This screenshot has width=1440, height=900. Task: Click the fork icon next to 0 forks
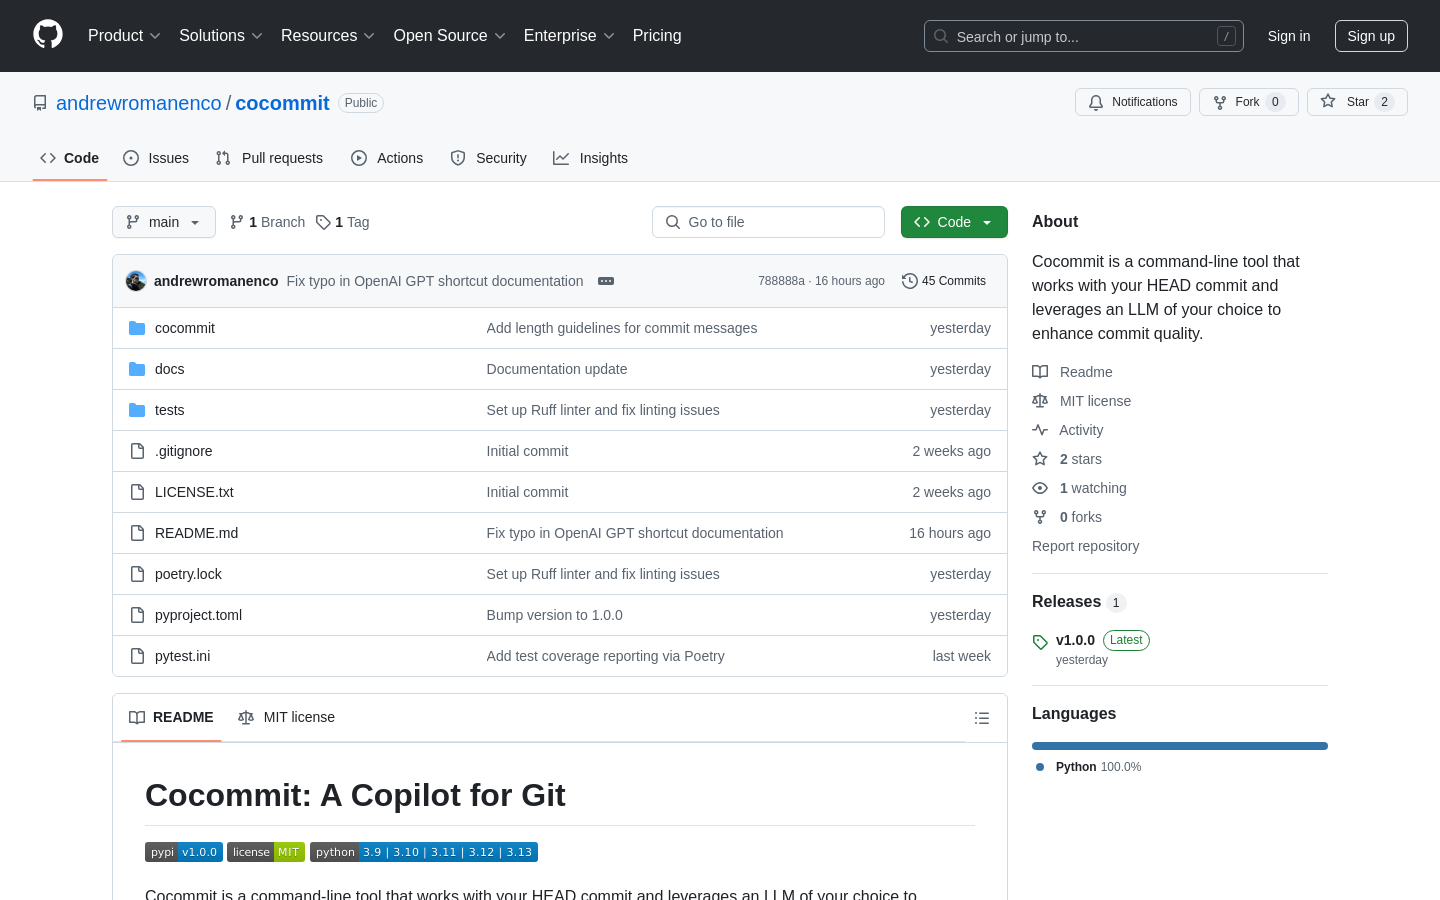click(x=1040, y=517)
